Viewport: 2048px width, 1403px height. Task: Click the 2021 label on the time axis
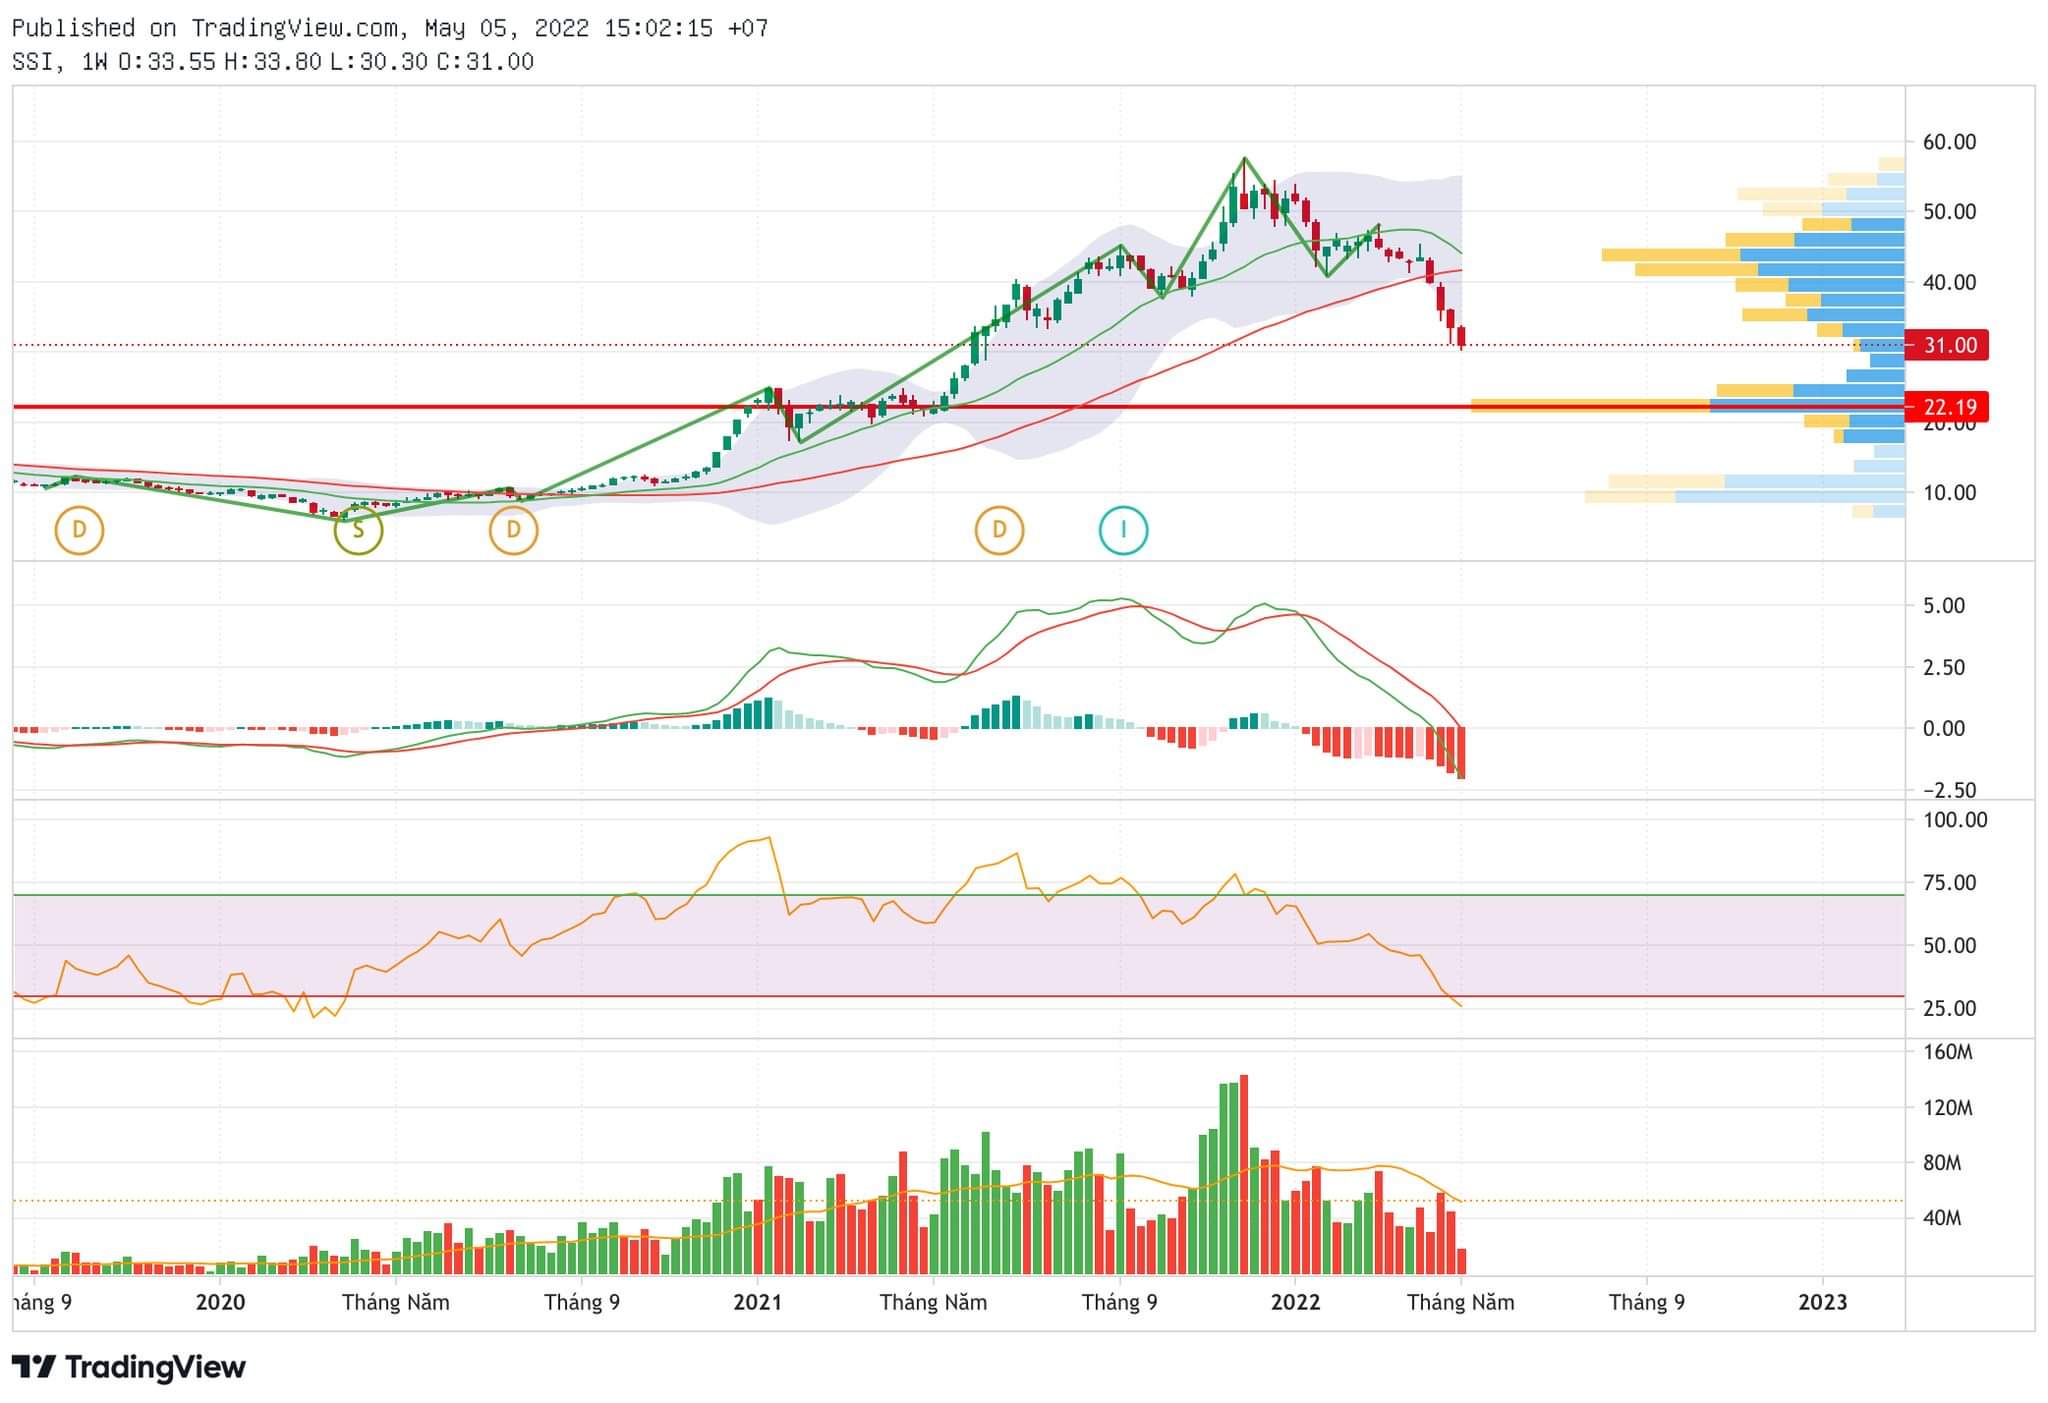coord(757,1302)
